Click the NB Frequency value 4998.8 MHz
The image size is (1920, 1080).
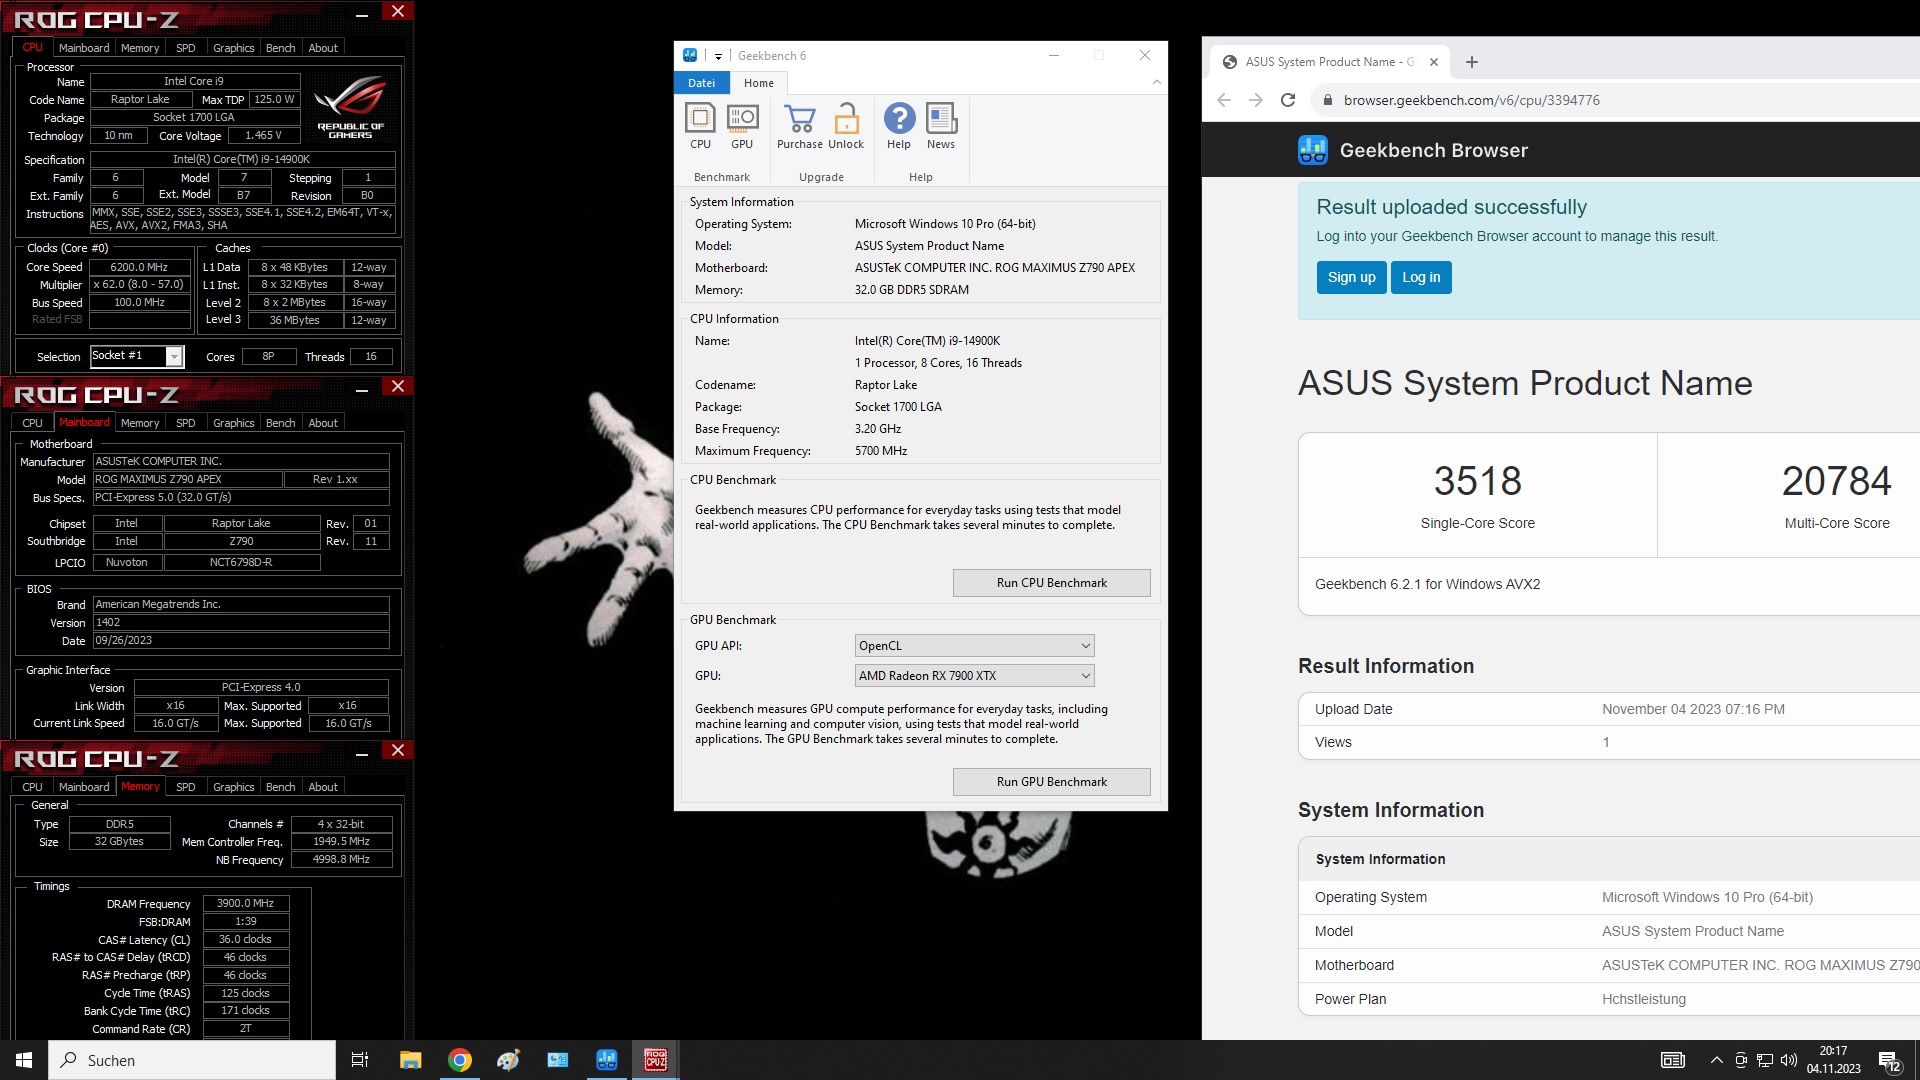(x=341, y=859)
